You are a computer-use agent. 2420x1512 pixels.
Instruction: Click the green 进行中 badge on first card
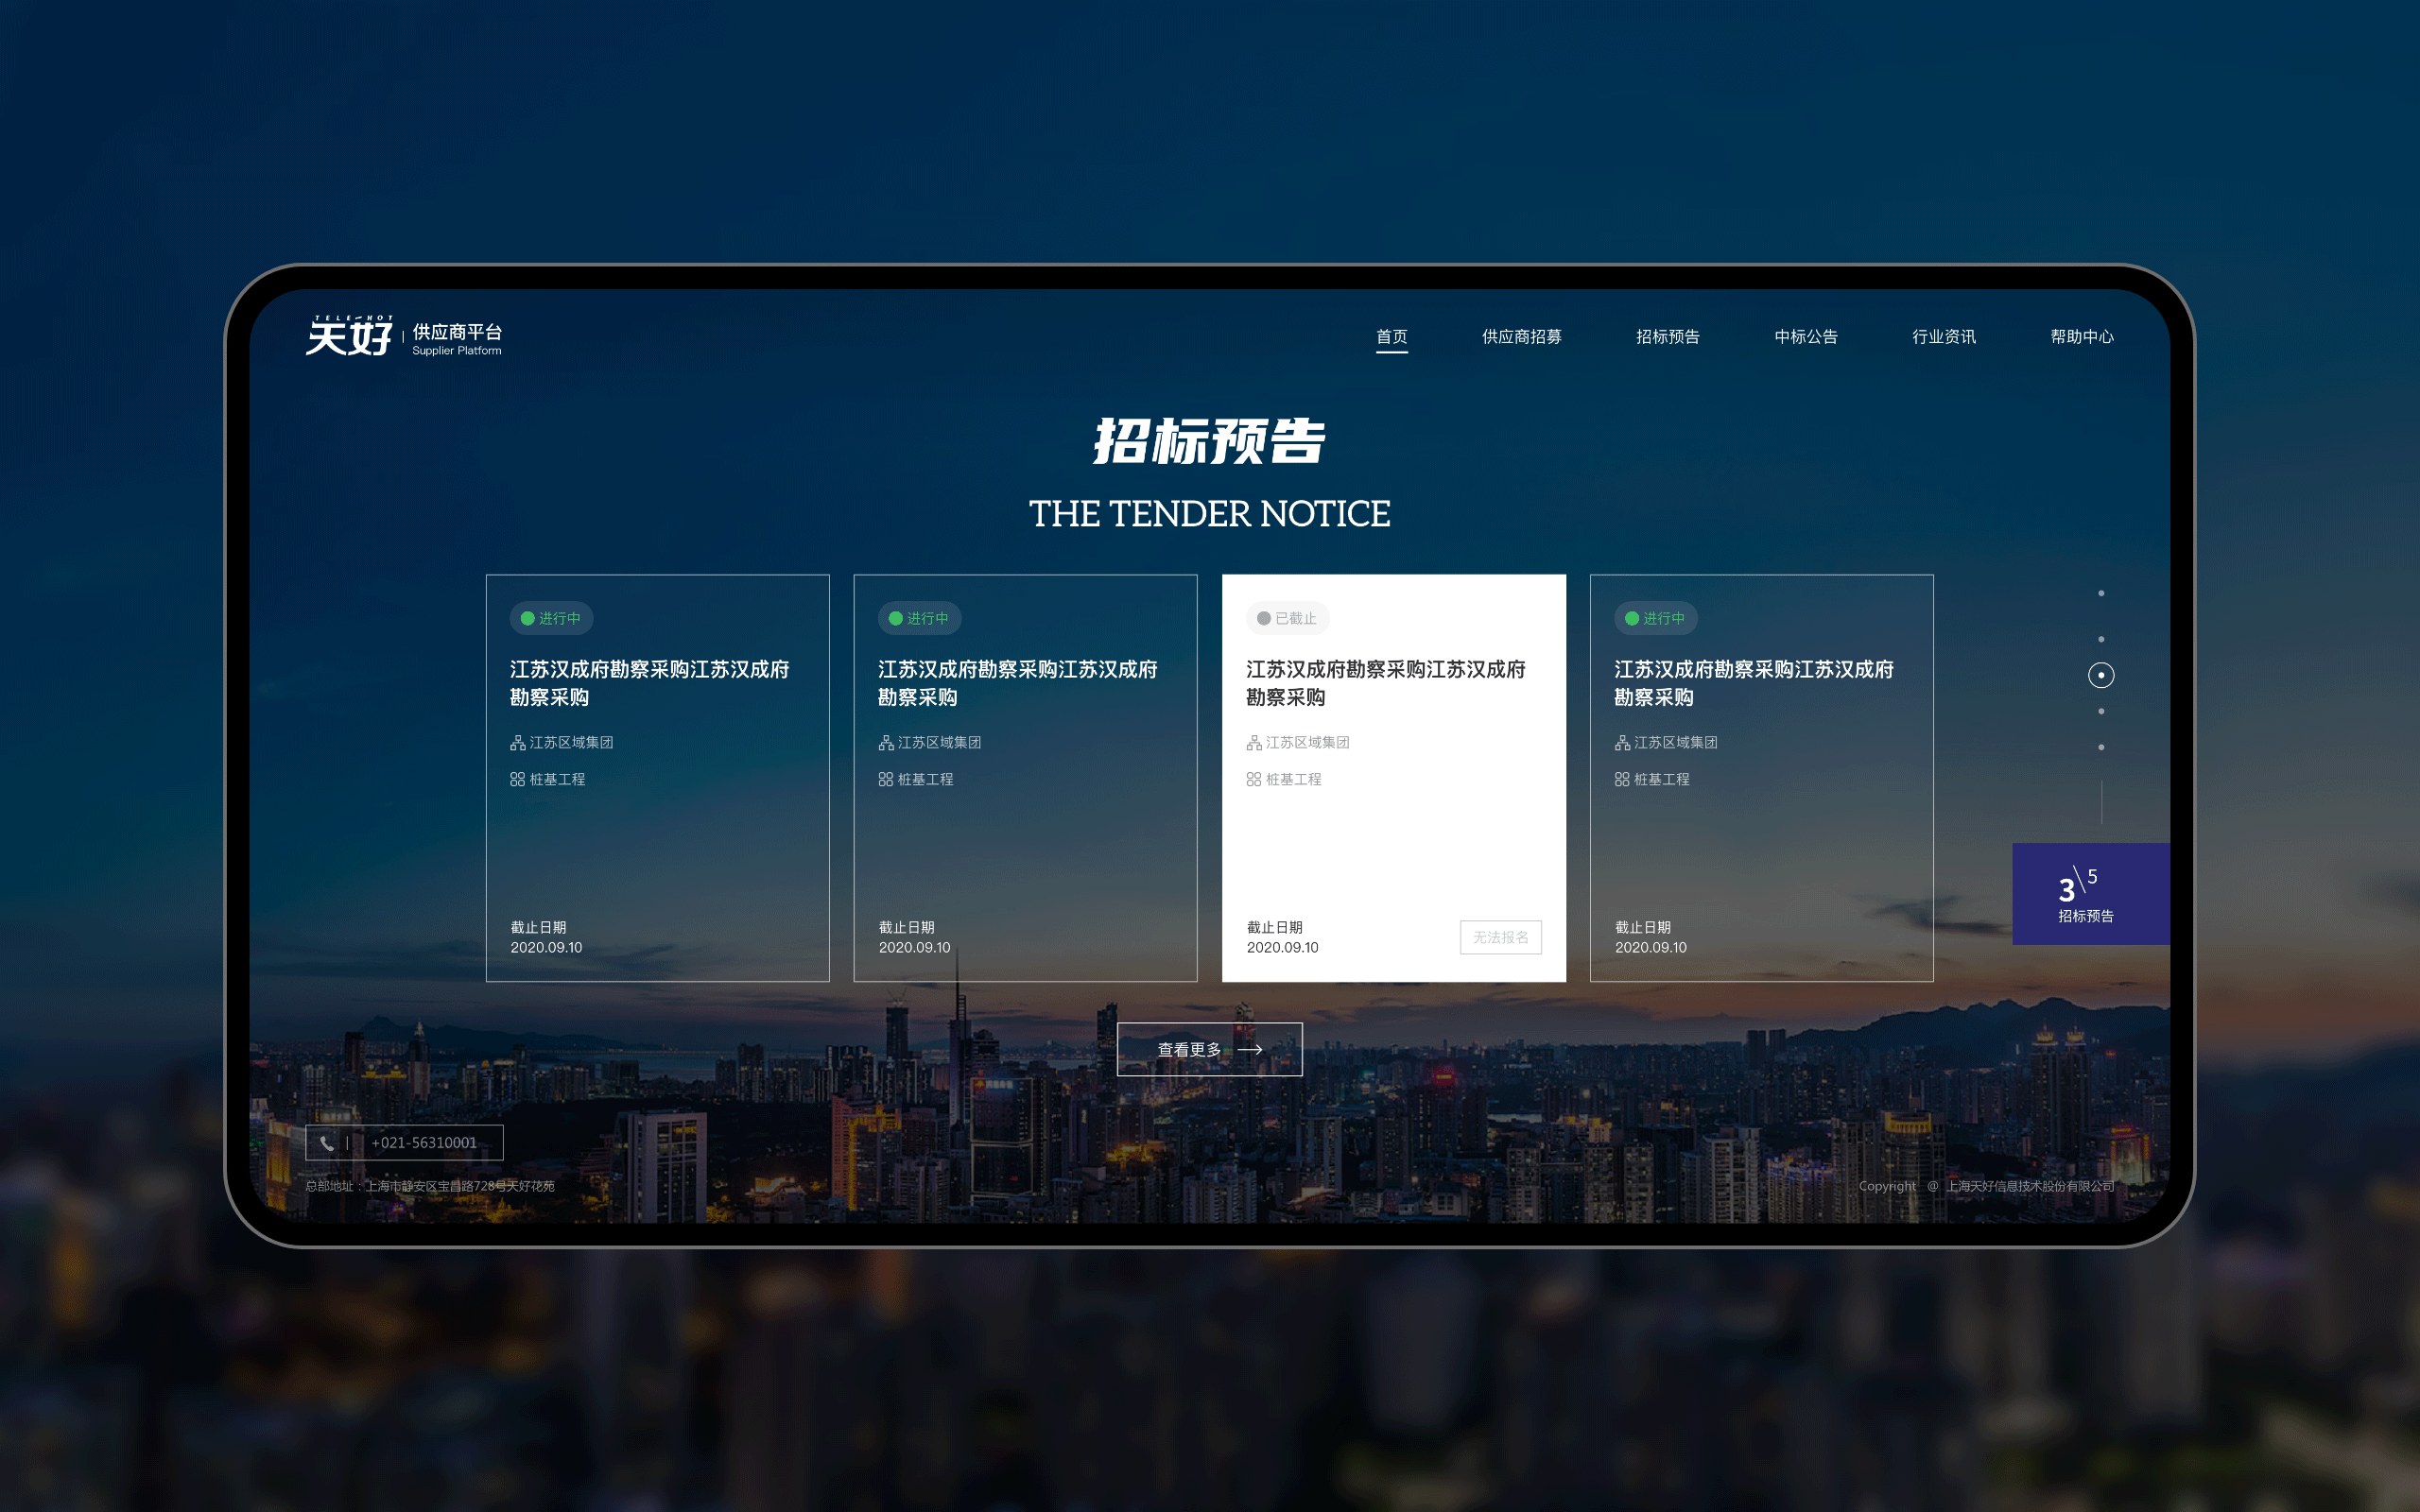point(551,618)
